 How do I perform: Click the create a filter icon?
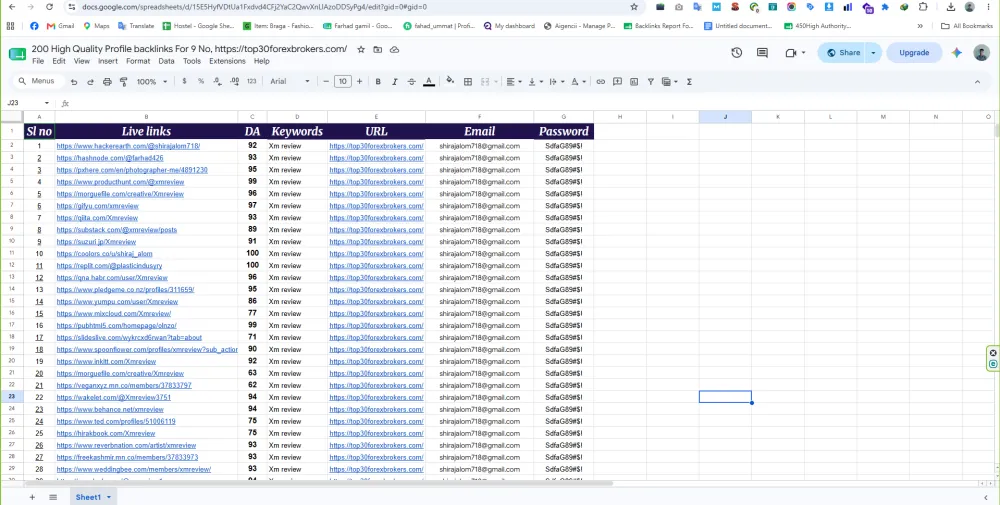click(651, 82)
